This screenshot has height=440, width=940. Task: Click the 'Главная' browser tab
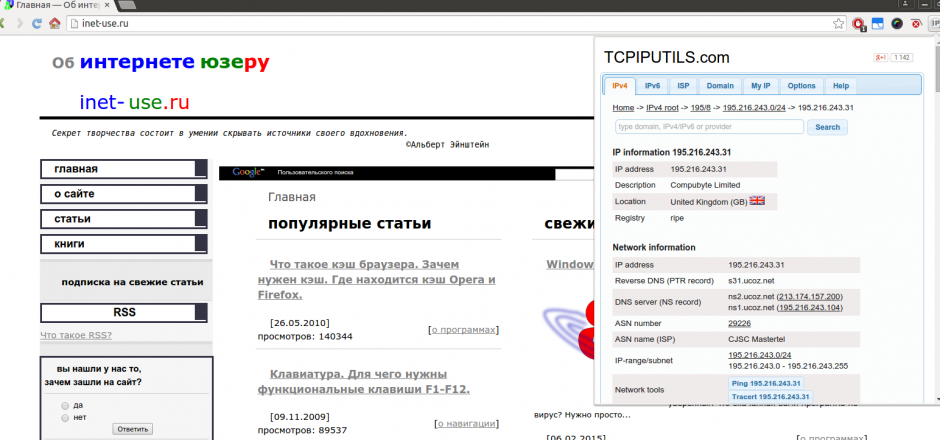click(x=56, y=5)
